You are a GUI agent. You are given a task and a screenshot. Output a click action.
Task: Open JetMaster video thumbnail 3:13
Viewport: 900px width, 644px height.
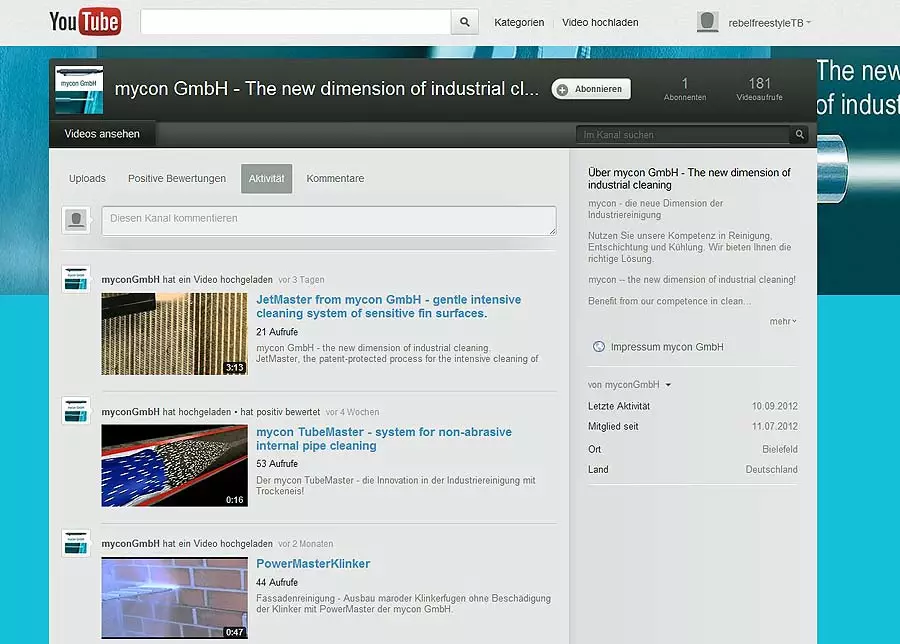[174, 334]
